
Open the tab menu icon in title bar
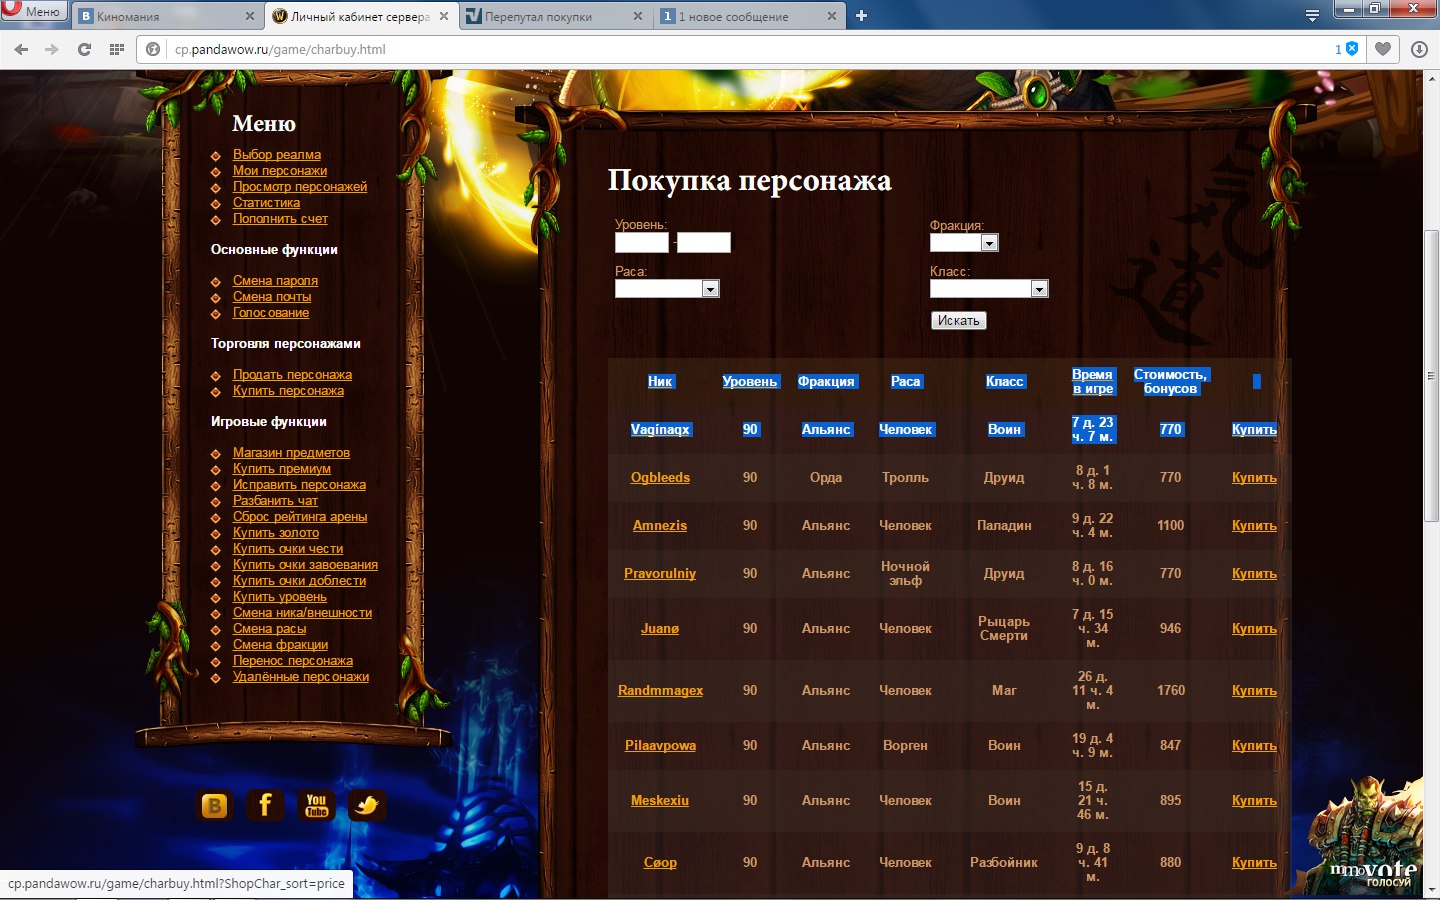tap(1313, 15)
